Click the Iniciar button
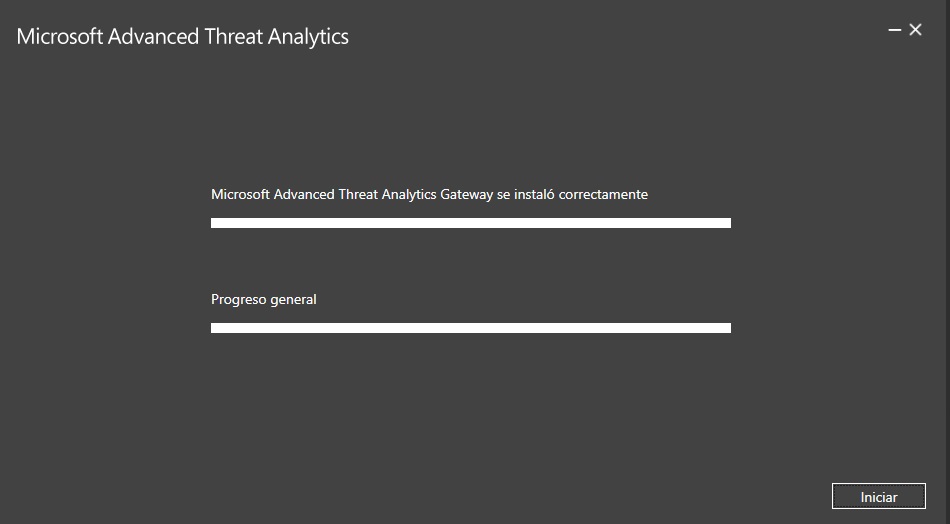 [878, 497]
